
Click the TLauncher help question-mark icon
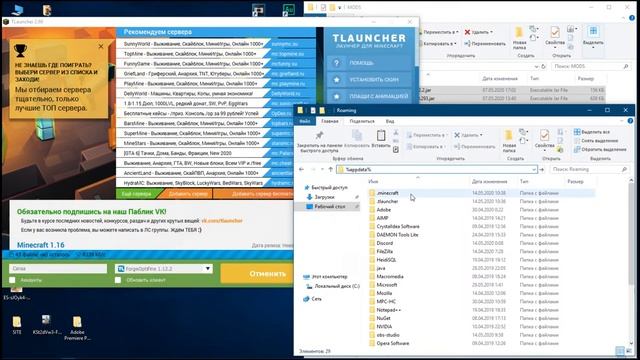[x=336, y=63]
